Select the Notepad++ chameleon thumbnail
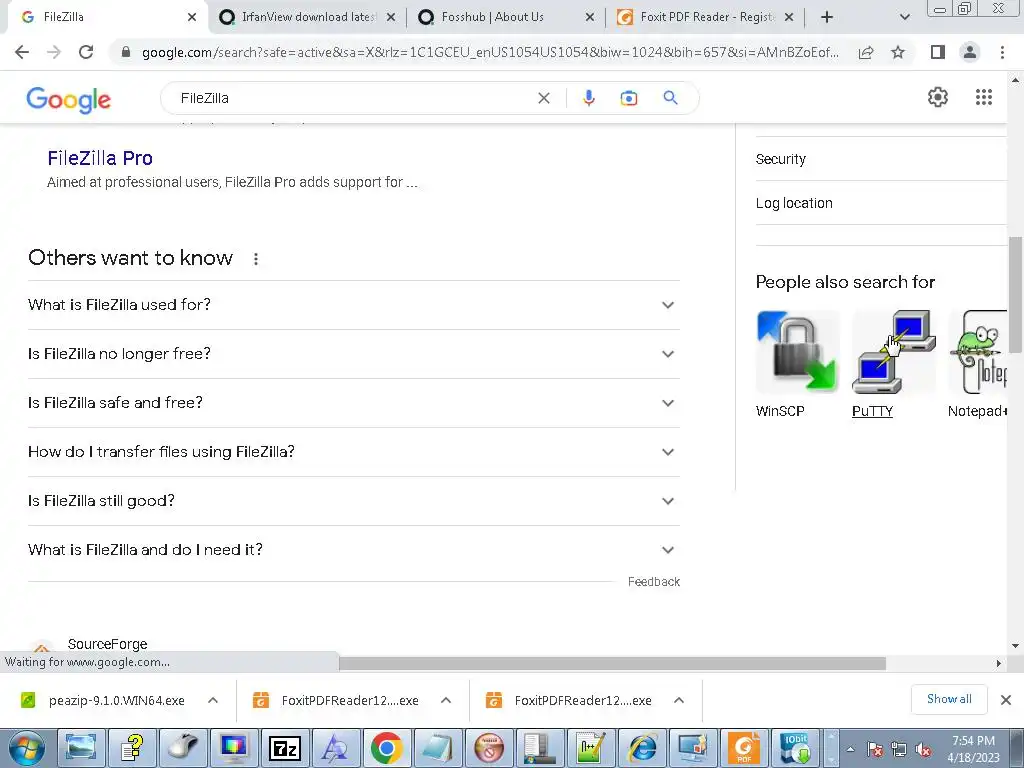 tap(978, 352)
